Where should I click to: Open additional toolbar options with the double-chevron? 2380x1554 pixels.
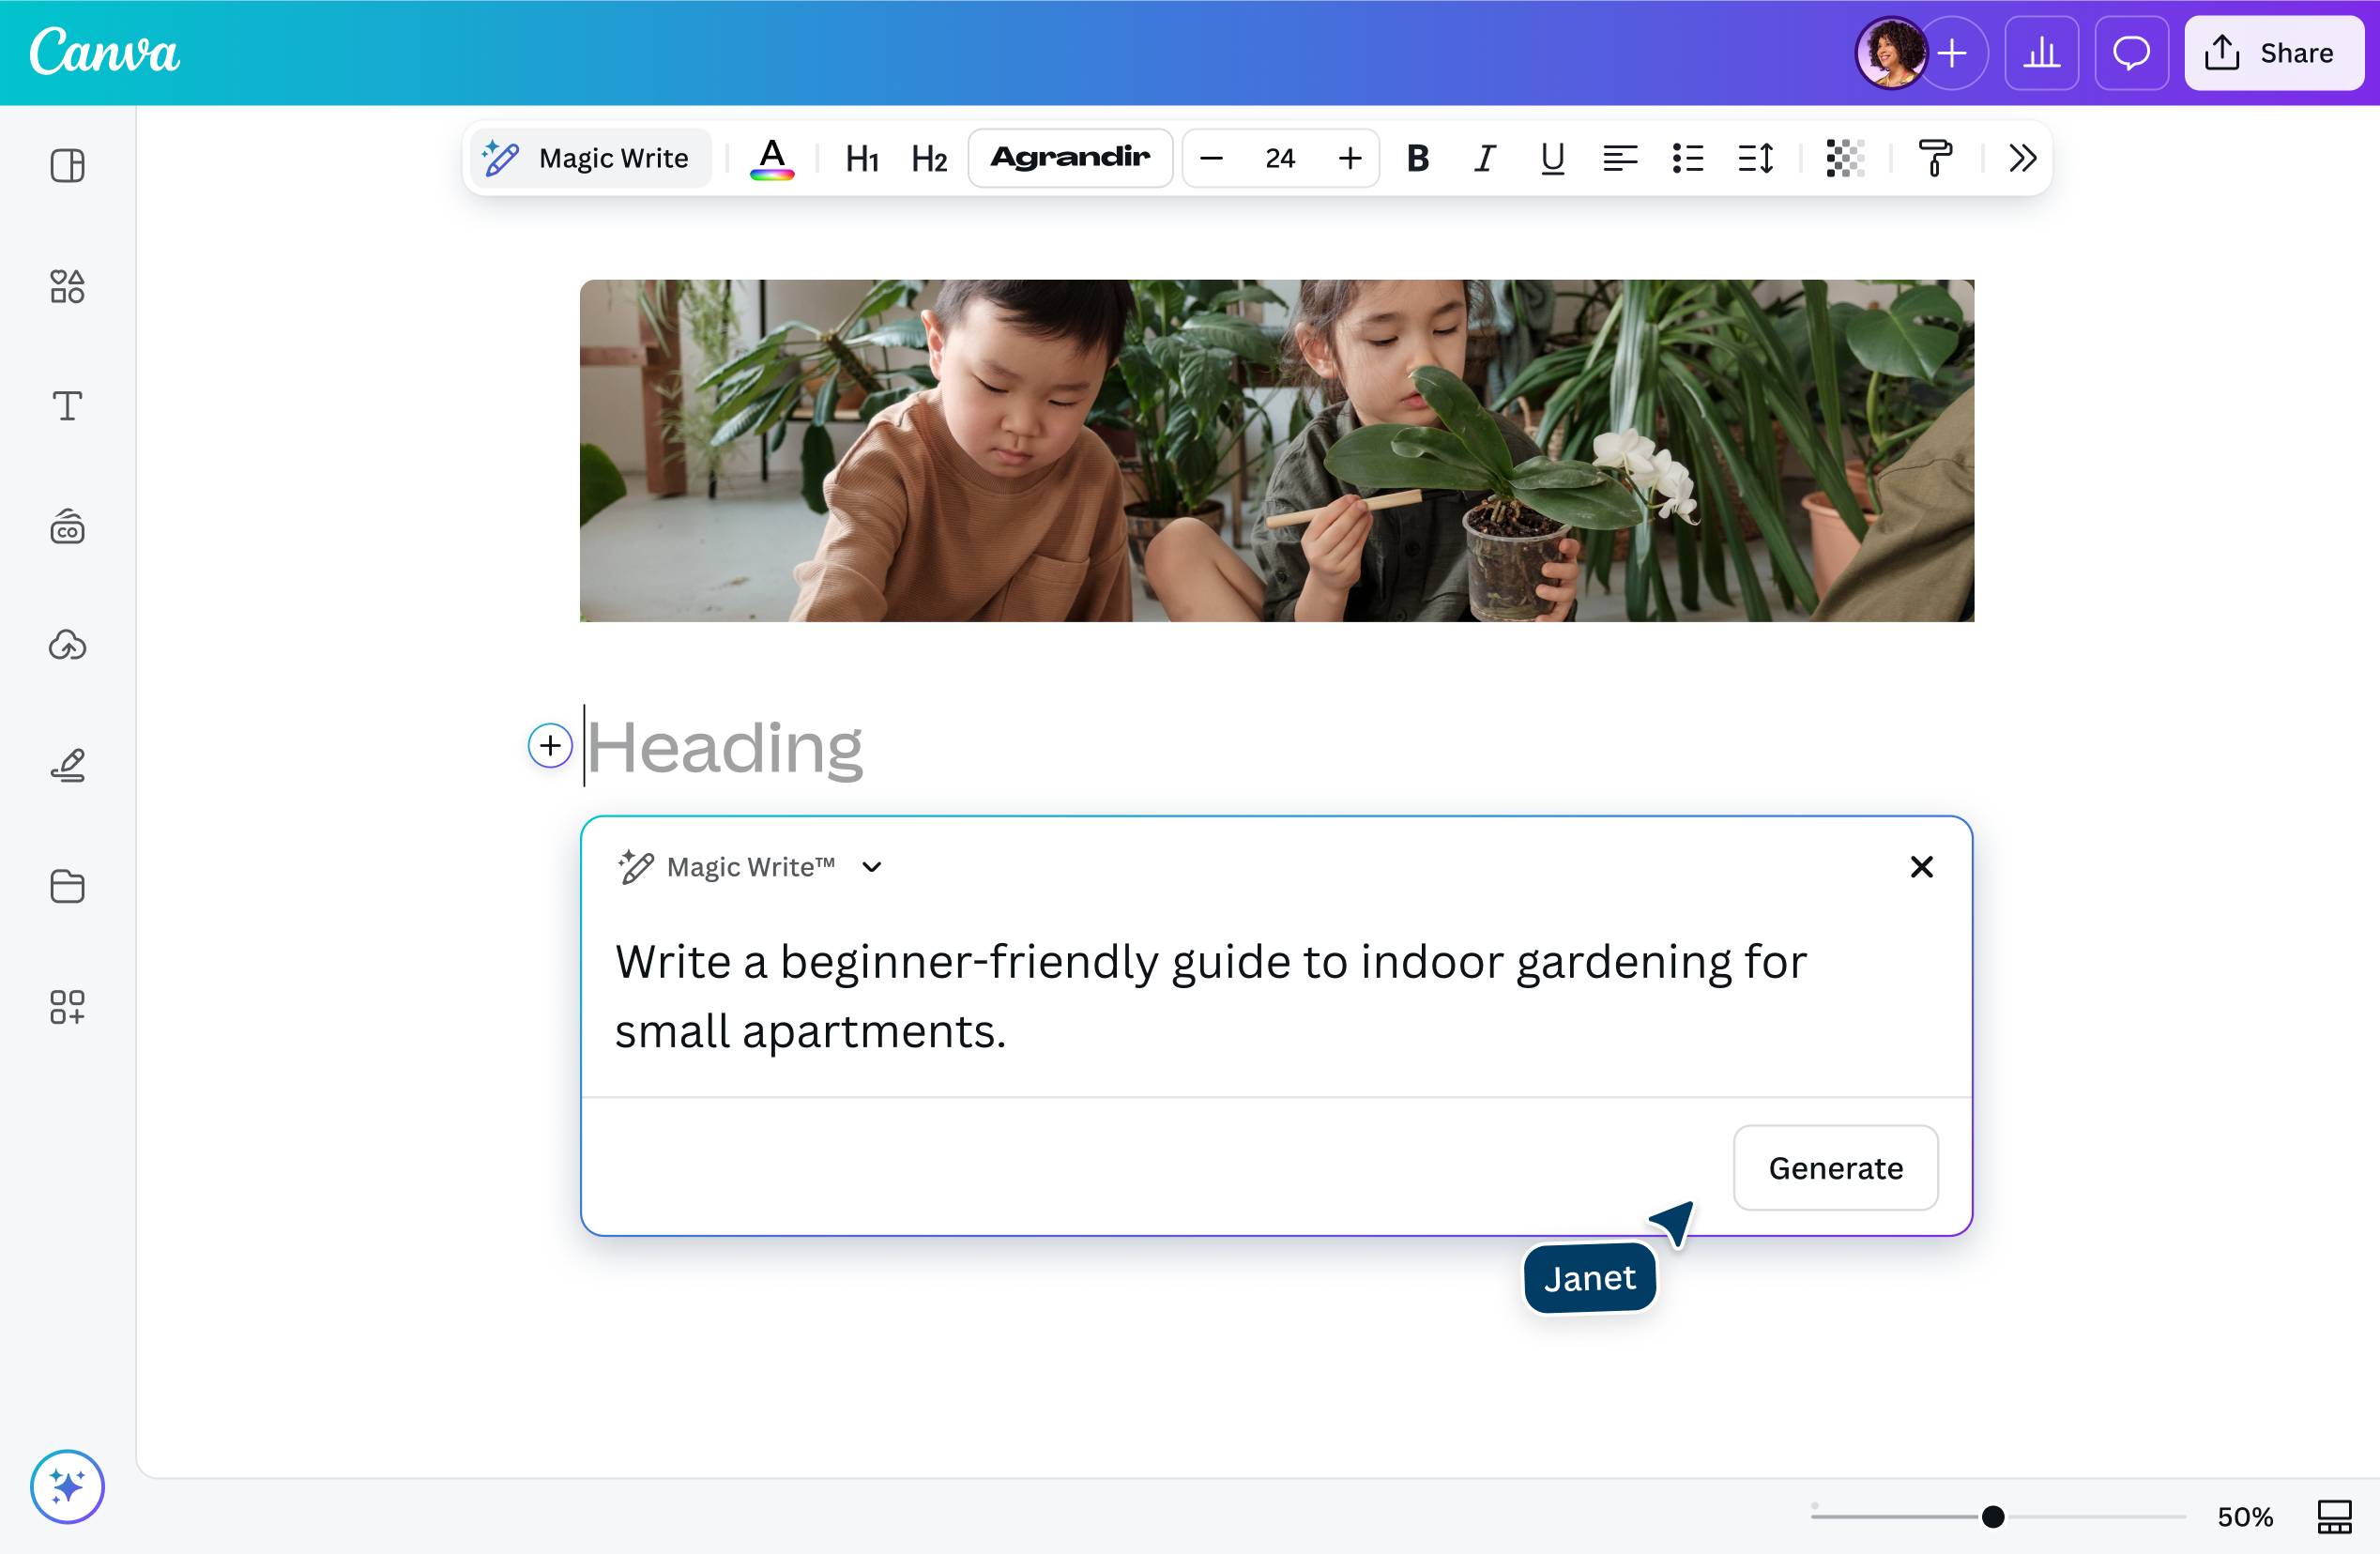tap(2021, 158)
